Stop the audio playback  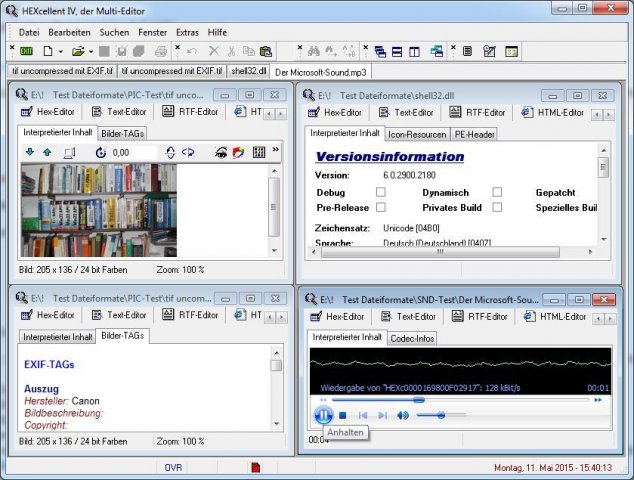pos(343,415)
